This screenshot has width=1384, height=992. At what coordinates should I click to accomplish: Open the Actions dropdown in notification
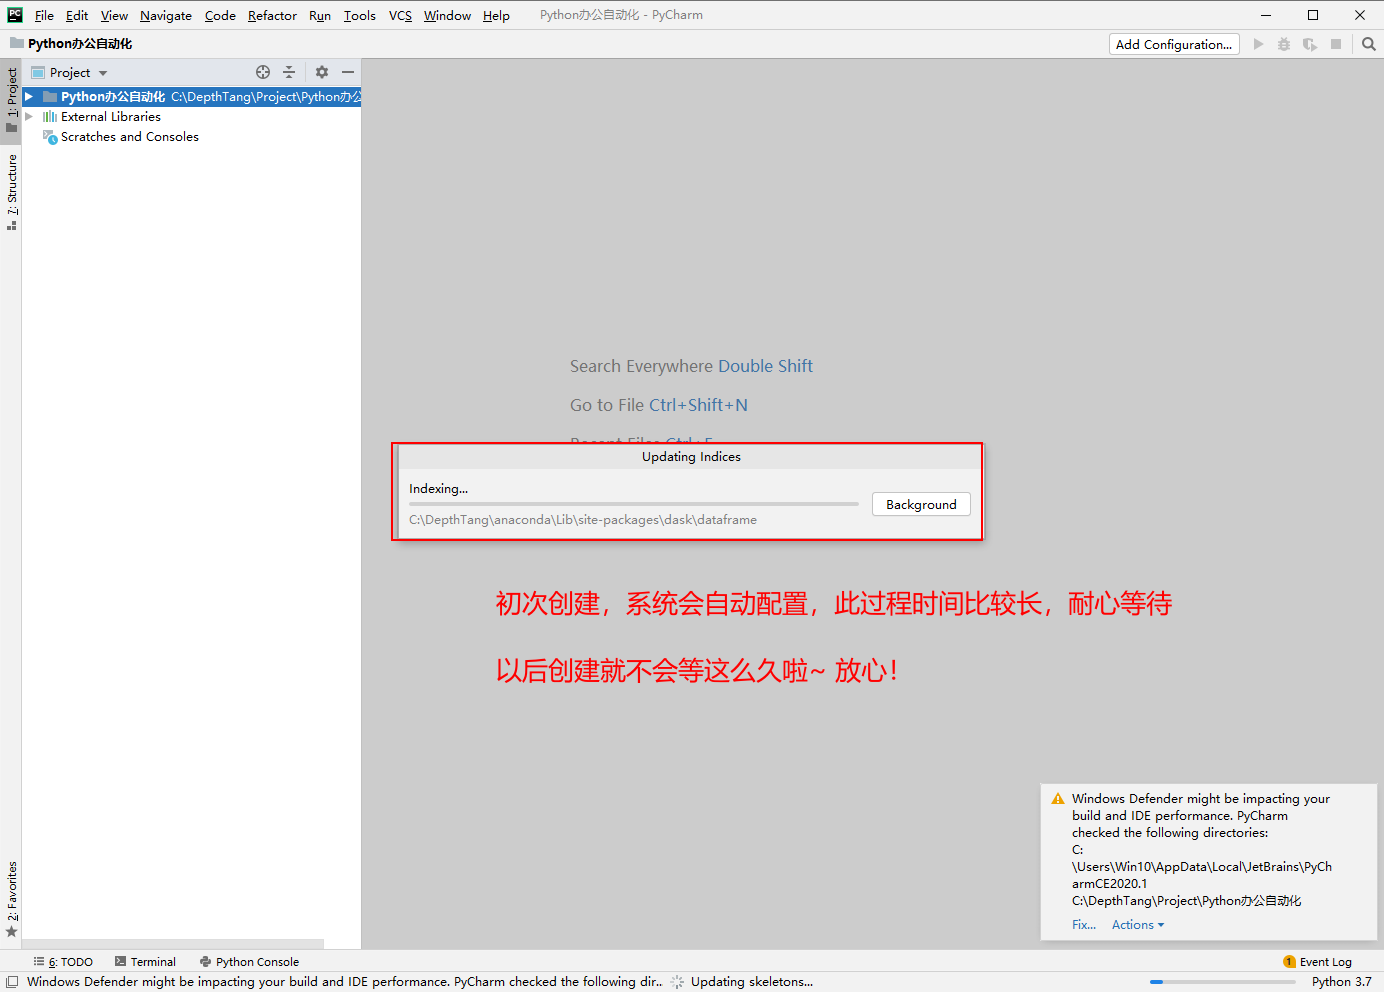coord(1138,925)
